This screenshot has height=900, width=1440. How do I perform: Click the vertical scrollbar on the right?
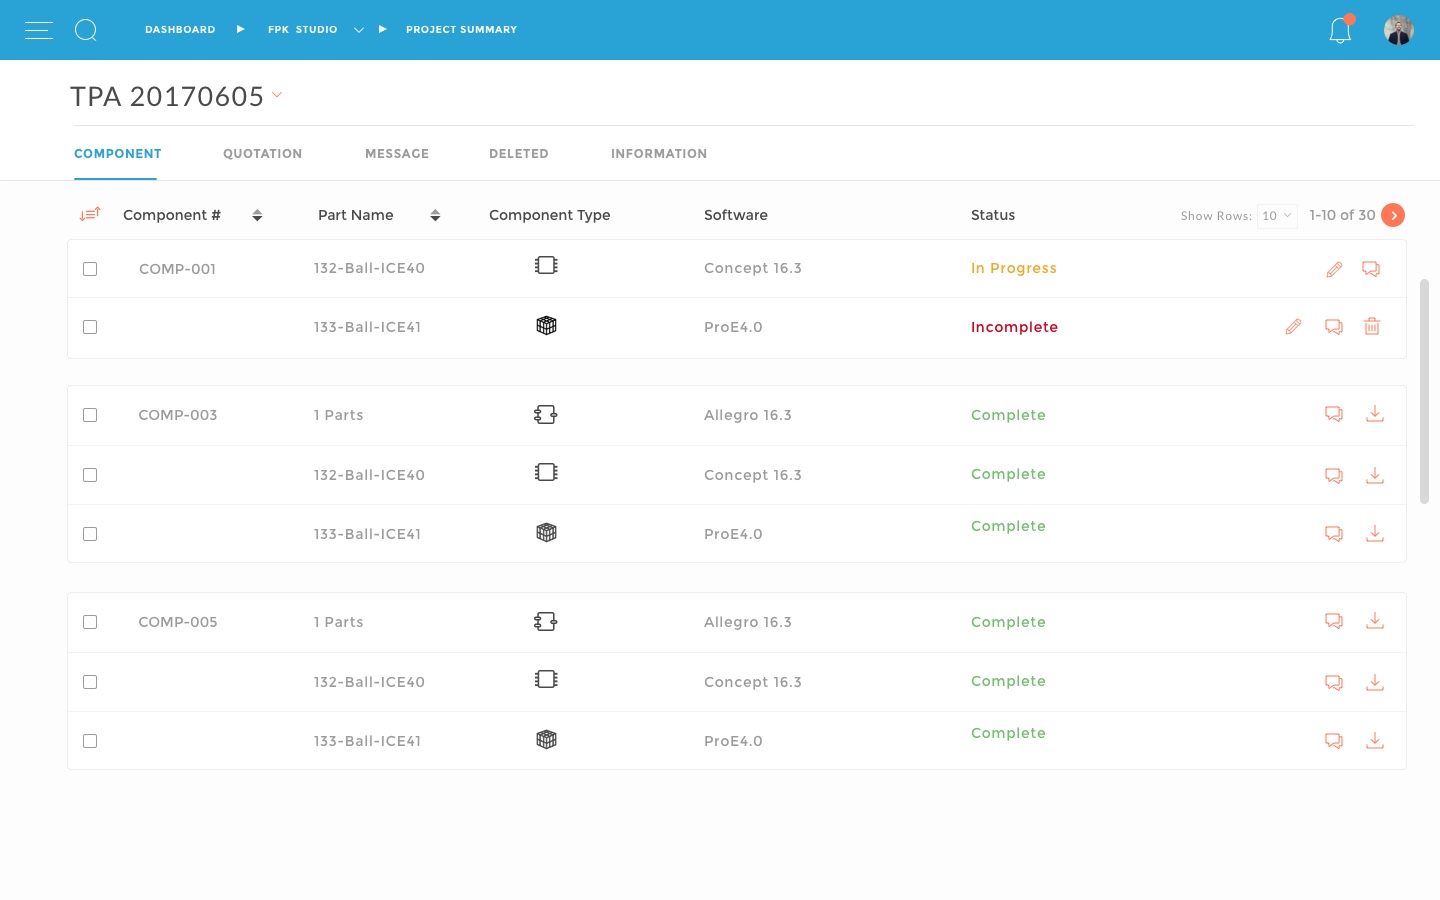(1425, 392)
